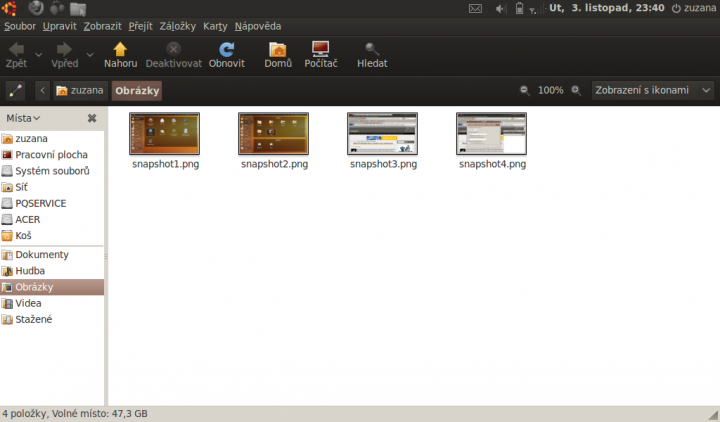Select the snapshot4.png thumbnail

tap(491, 134)
